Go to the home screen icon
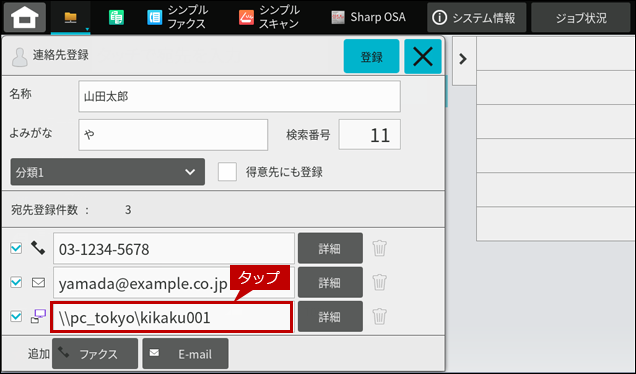This screenshot has height=374, width=636. click(x=25, y=17)
